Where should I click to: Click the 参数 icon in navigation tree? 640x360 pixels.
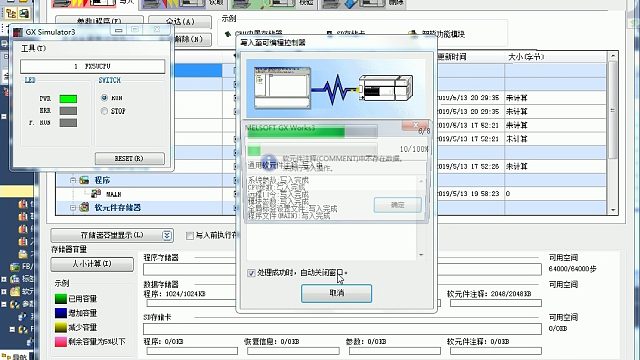(15, 304)
